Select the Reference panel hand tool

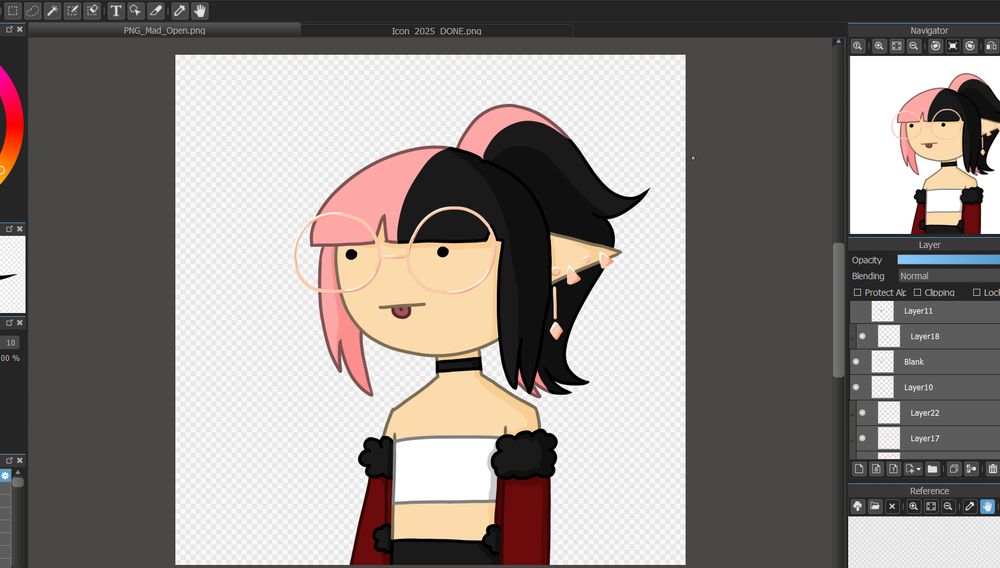tap(987, 506)
